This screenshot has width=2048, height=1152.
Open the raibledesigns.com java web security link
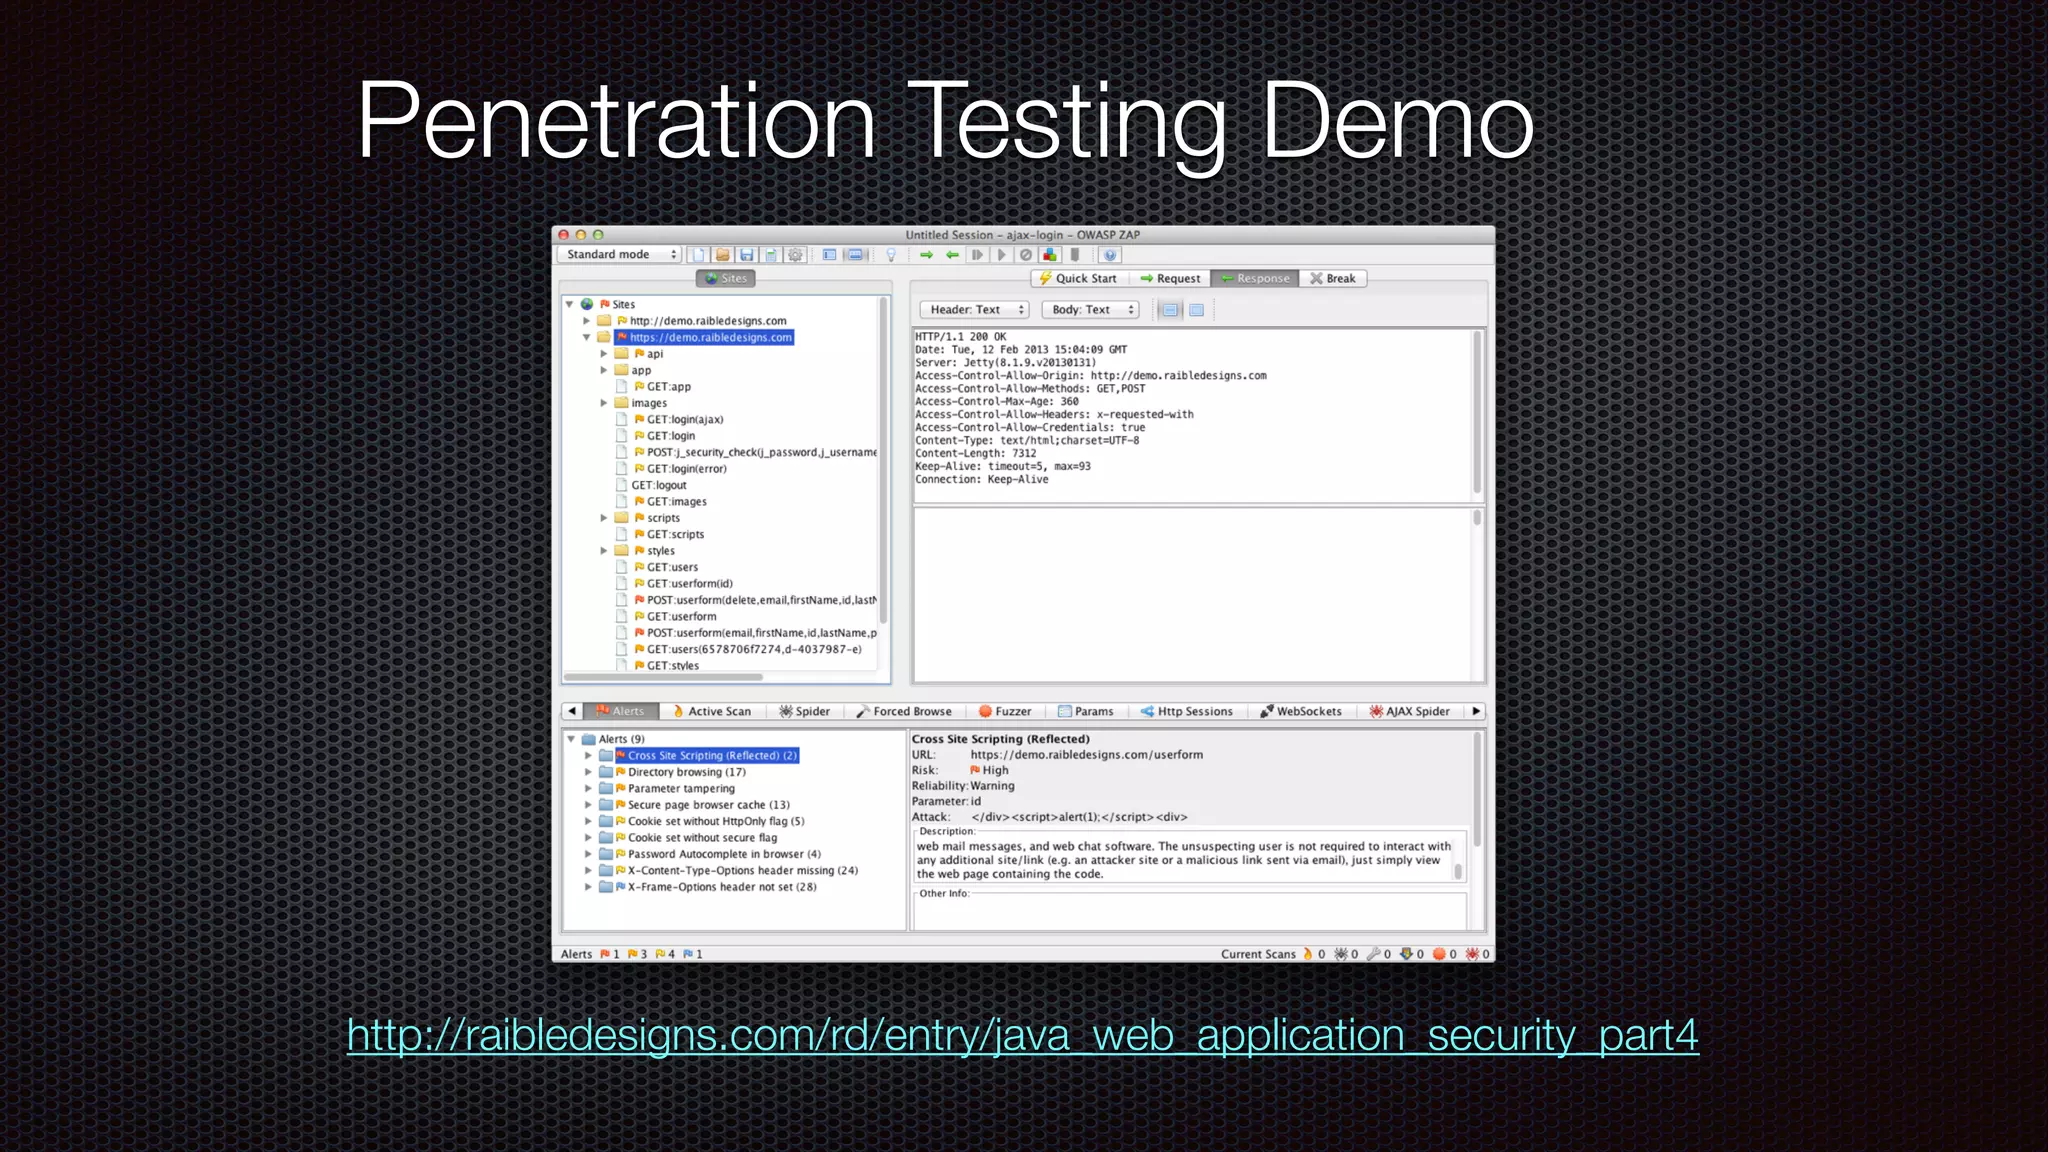click(x=1023, y=1035)
